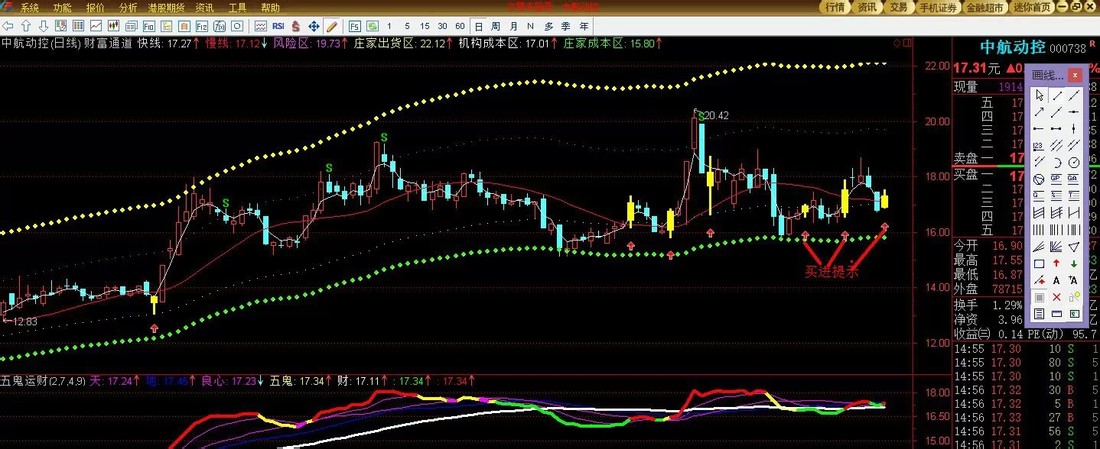Click the 今开 16.90 quote row
The height and width of the screenshot is (449, 1100).
click(x=986, y=246)
